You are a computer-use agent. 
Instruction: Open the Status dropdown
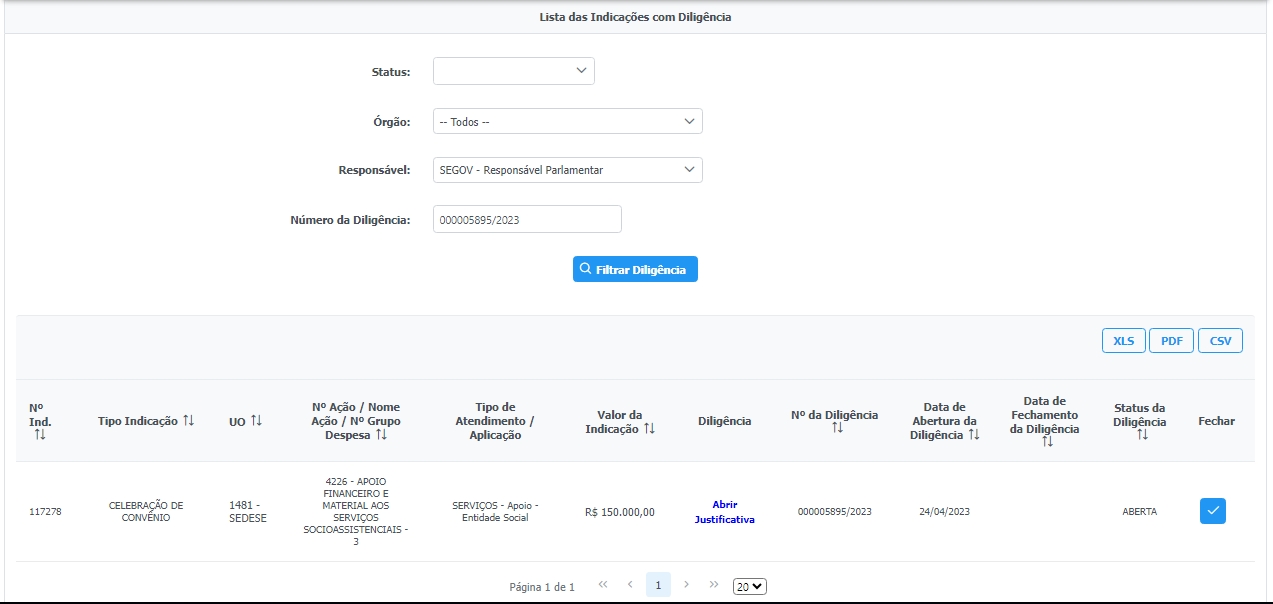click(x=513, y=71)
